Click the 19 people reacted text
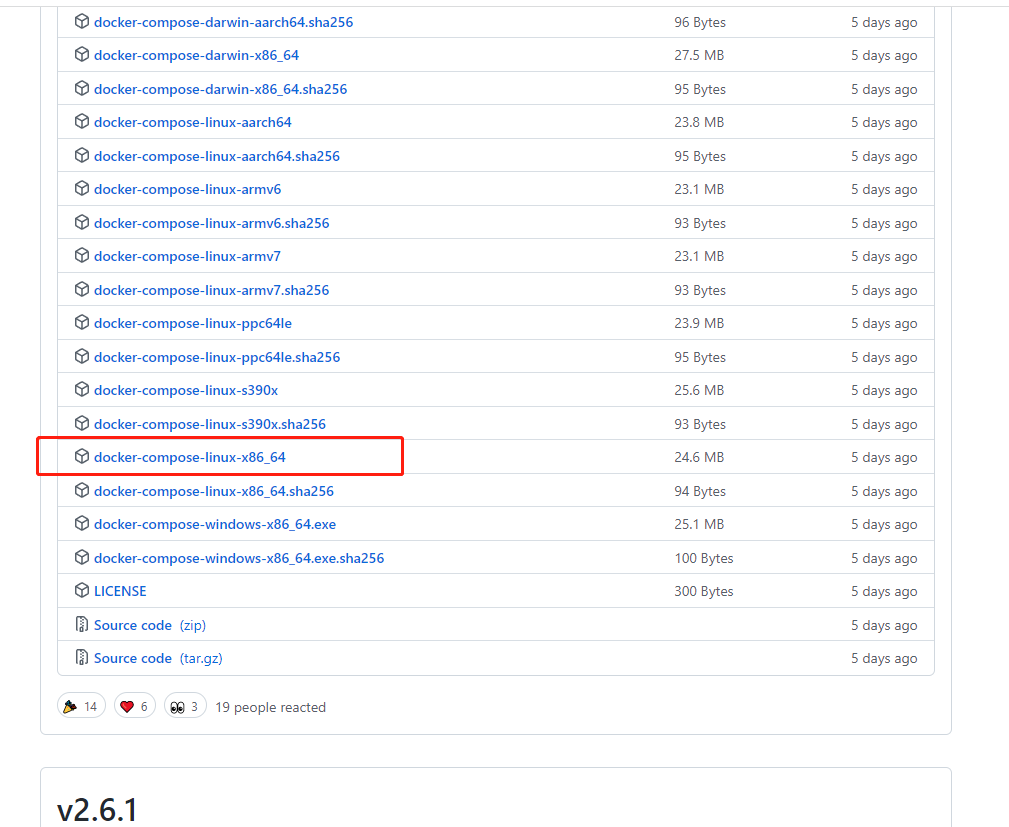Image resolution: width=1009 pixels, height=827 pixels. click(x=270, y=707)
